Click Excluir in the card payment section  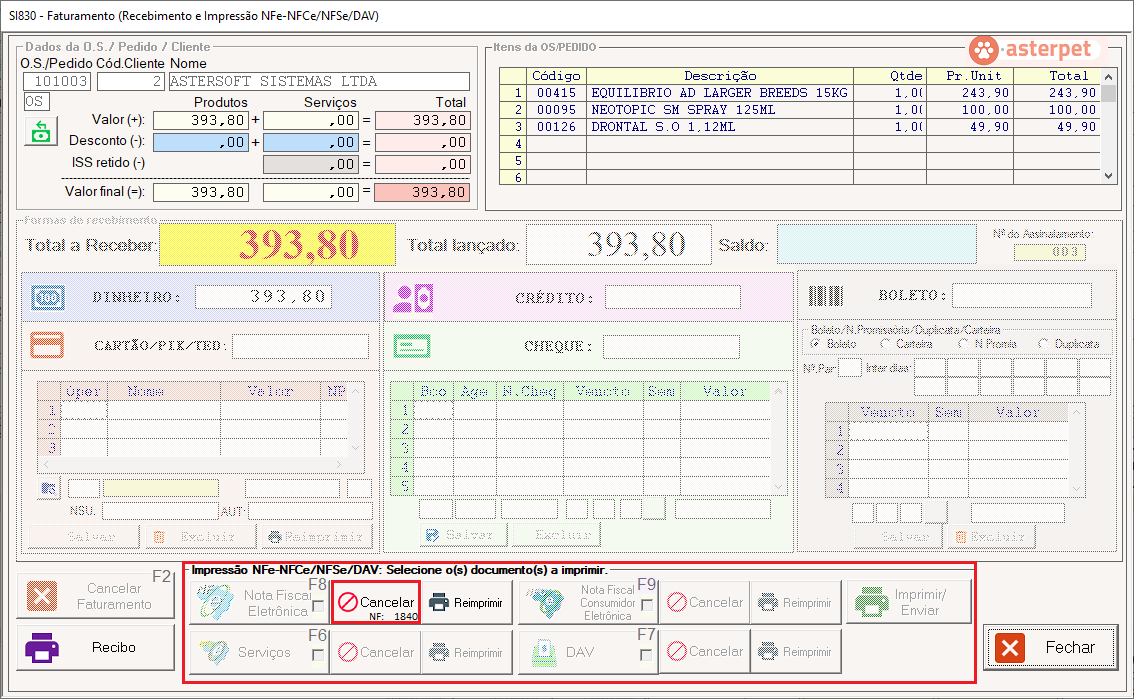point(200,536)
